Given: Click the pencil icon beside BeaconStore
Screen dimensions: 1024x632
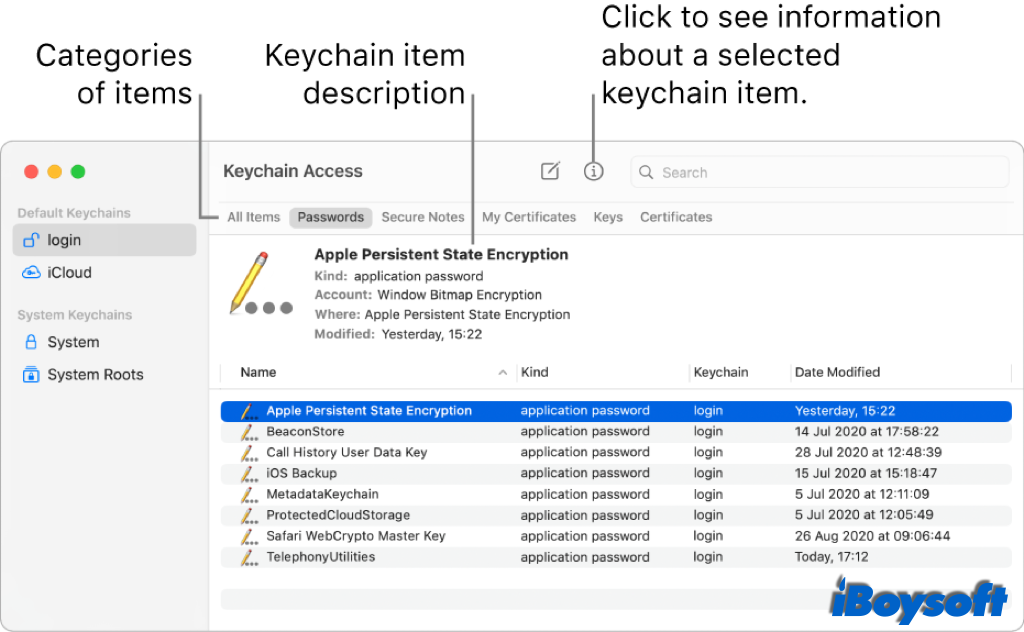Looking at the screenshot, I should click(x=249, y=432).
